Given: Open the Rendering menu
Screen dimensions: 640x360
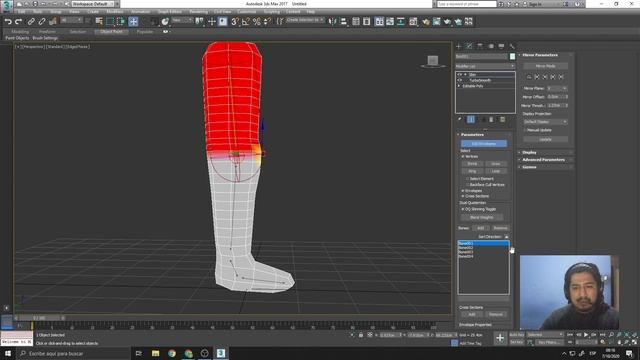Looking at the screenshot, I should point(198,12).
